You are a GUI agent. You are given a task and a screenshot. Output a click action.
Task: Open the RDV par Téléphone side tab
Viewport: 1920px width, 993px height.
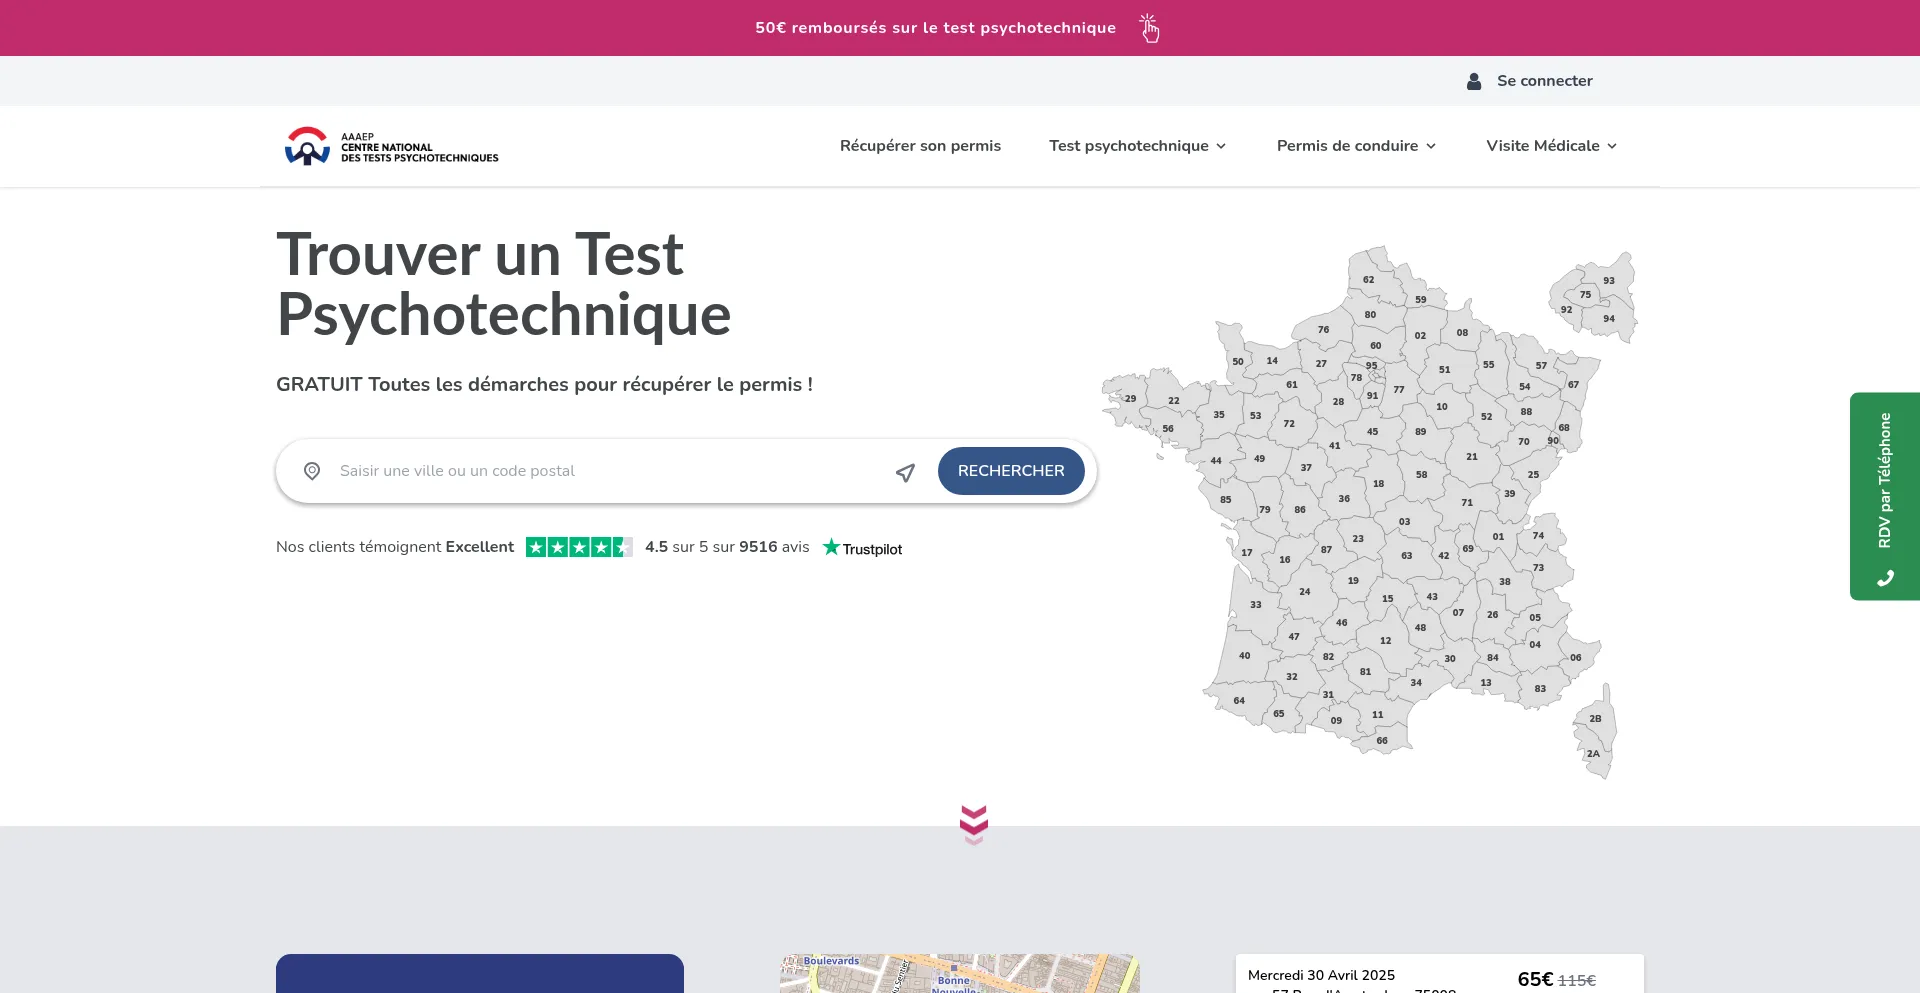pyautogui.click(x=1885, y=480)
